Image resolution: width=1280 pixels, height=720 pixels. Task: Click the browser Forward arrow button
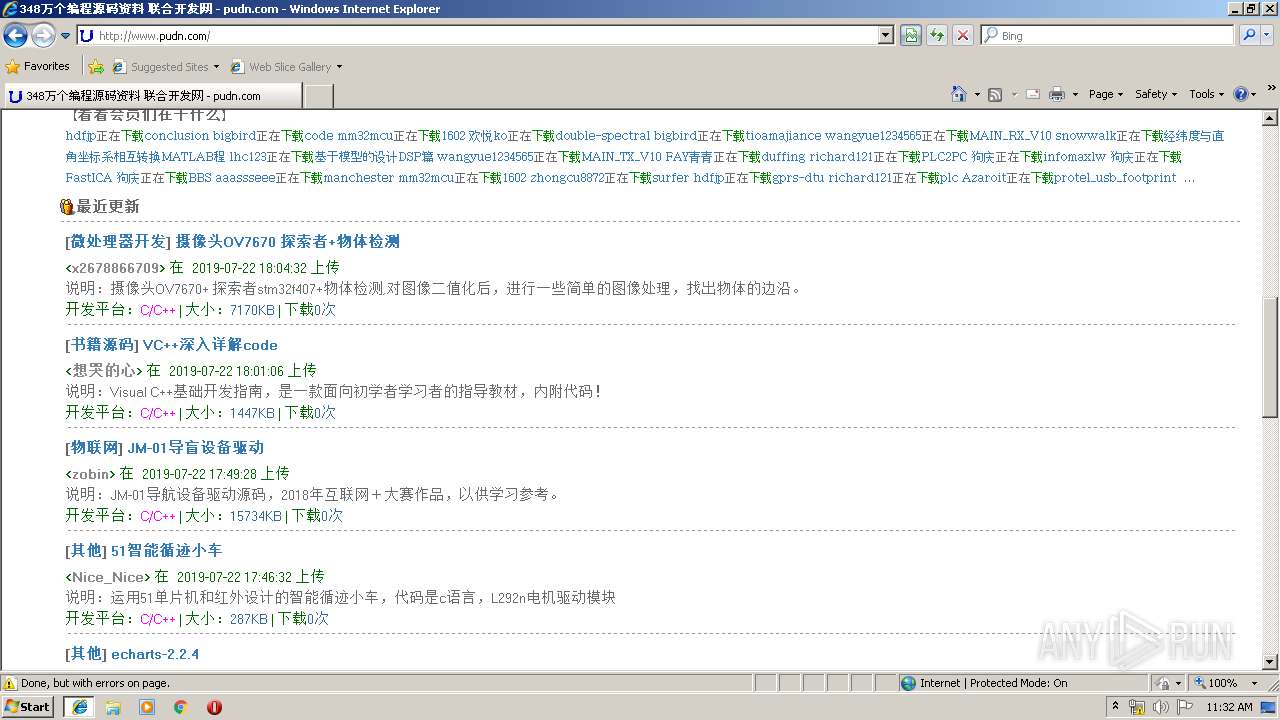point(43,36)
